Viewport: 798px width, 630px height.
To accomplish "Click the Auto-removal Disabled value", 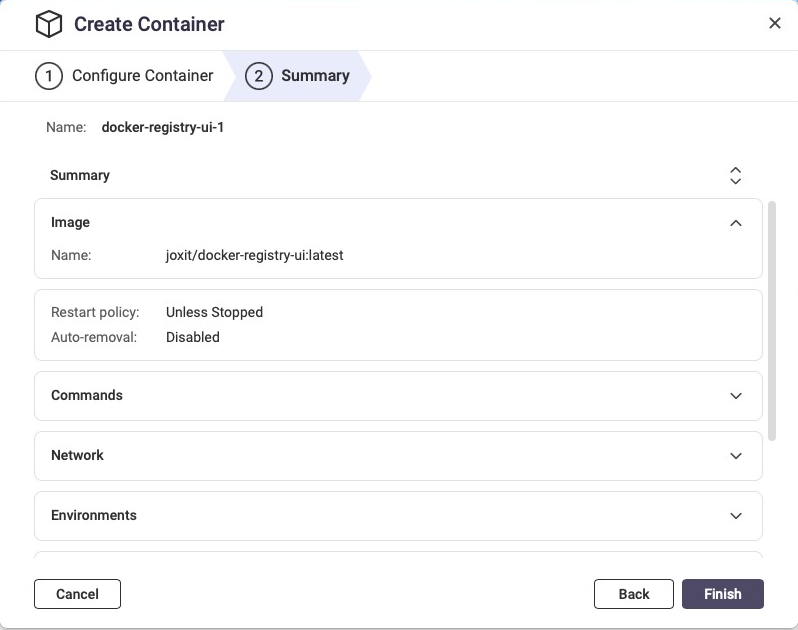I will (192, 337).
